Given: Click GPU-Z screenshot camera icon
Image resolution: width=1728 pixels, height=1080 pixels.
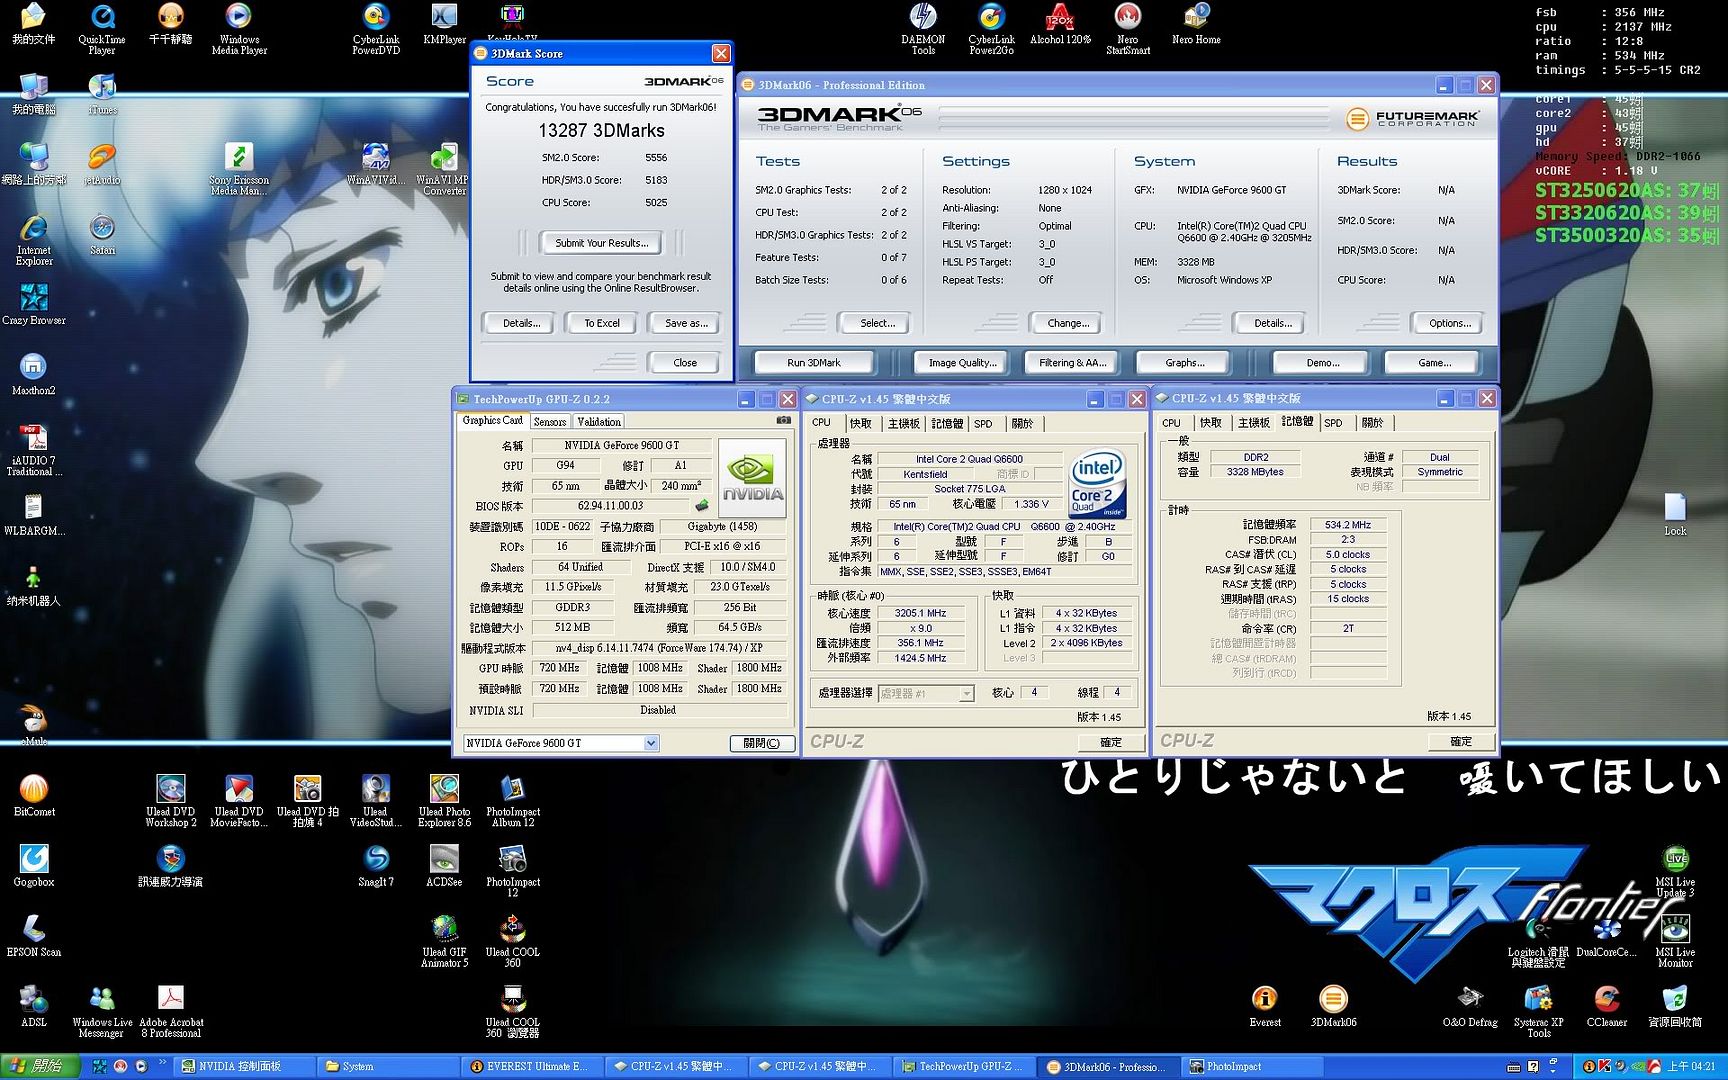Looking at the screenshot, I should (x=784, y=421).
